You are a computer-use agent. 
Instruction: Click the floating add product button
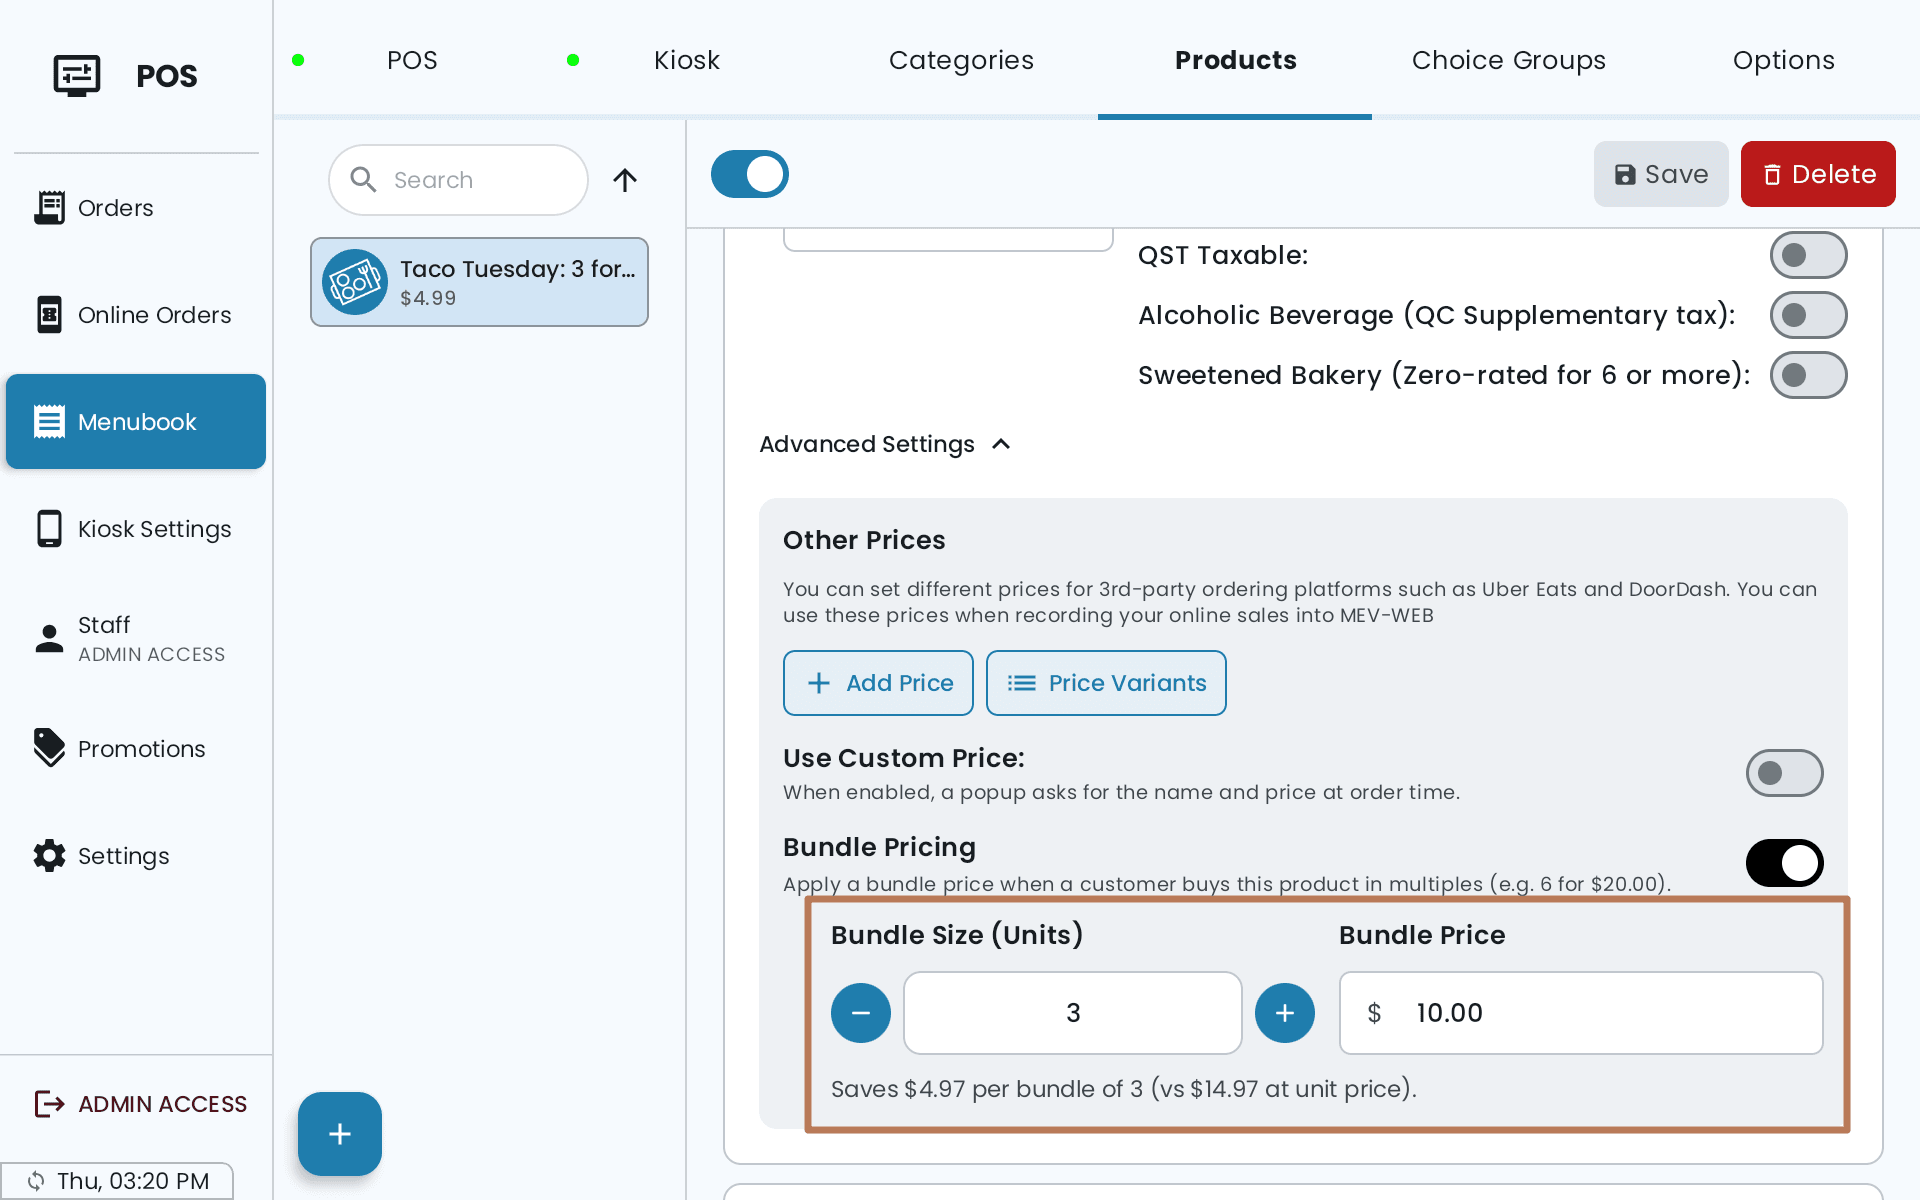[340, 1134]
